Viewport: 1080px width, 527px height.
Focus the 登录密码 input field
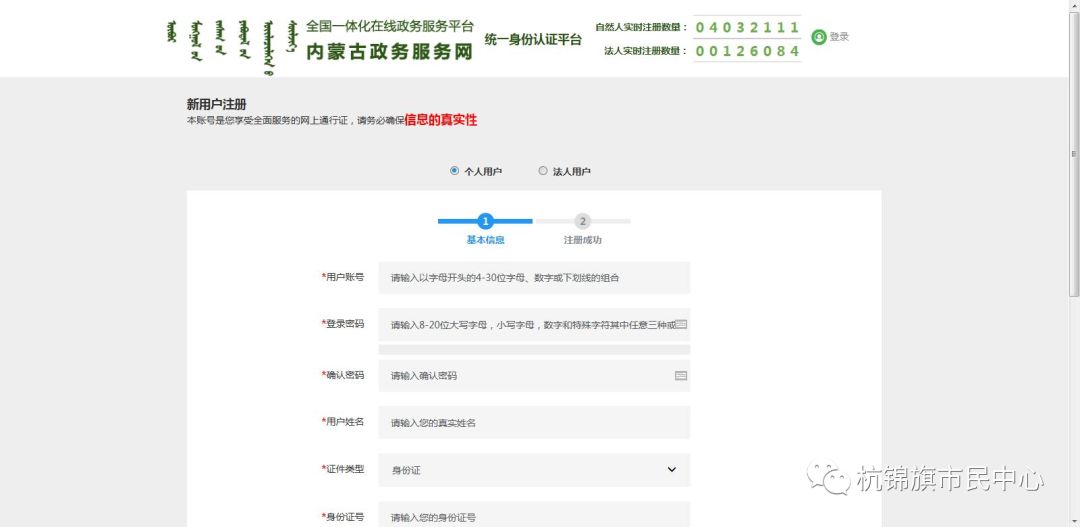click(534, 324)
